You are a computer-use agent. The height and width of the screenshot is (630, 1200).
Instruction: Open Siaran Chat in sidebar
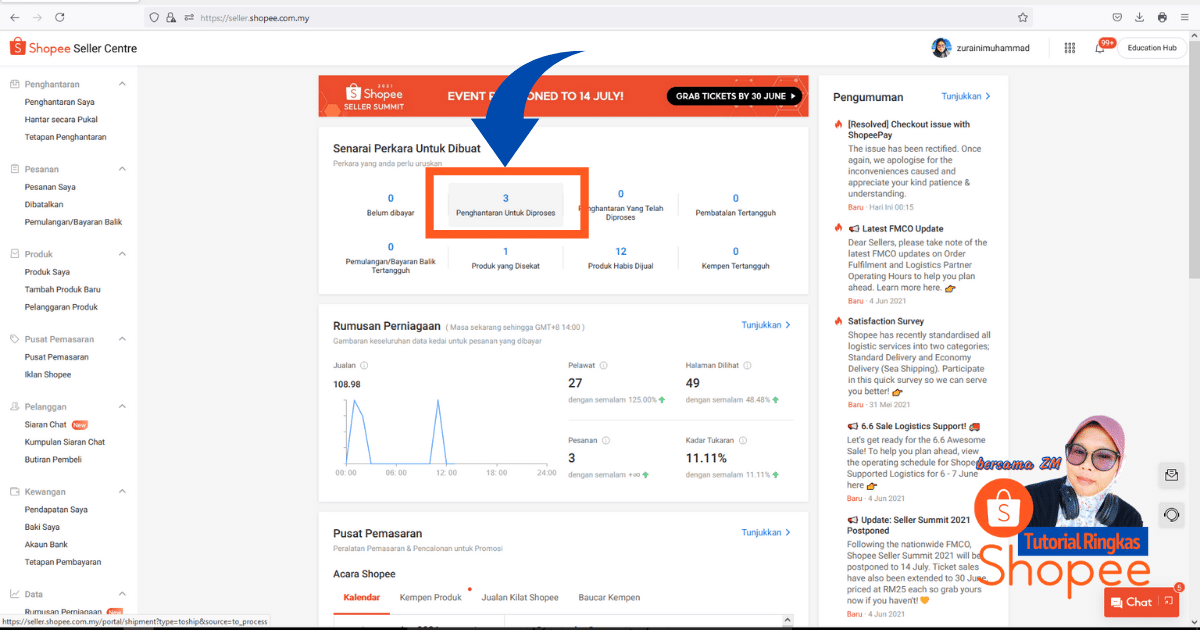(x=46, y=425)
